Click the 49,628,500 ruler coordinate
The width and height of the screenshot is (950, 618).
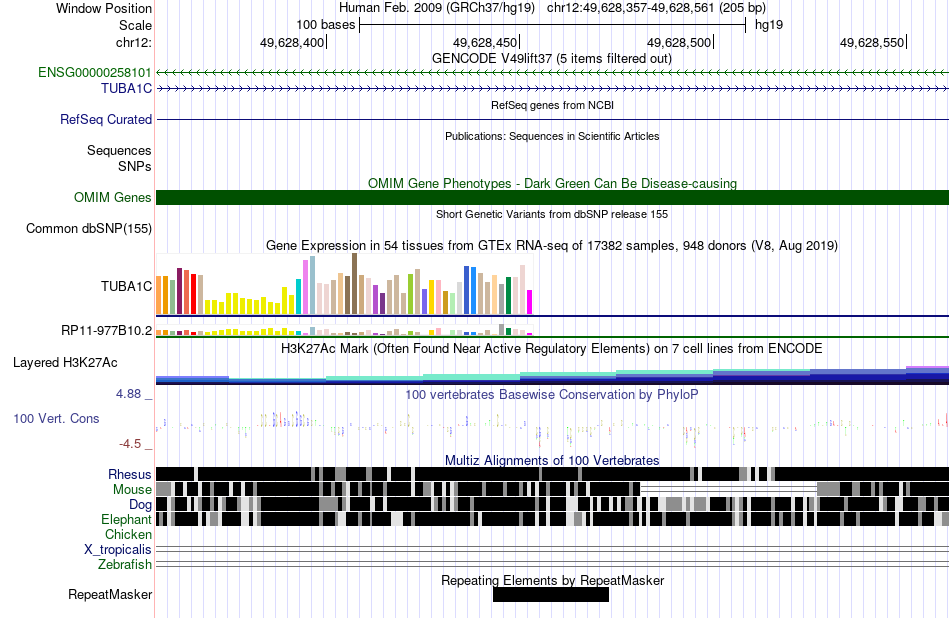click(x=679, y=42)
